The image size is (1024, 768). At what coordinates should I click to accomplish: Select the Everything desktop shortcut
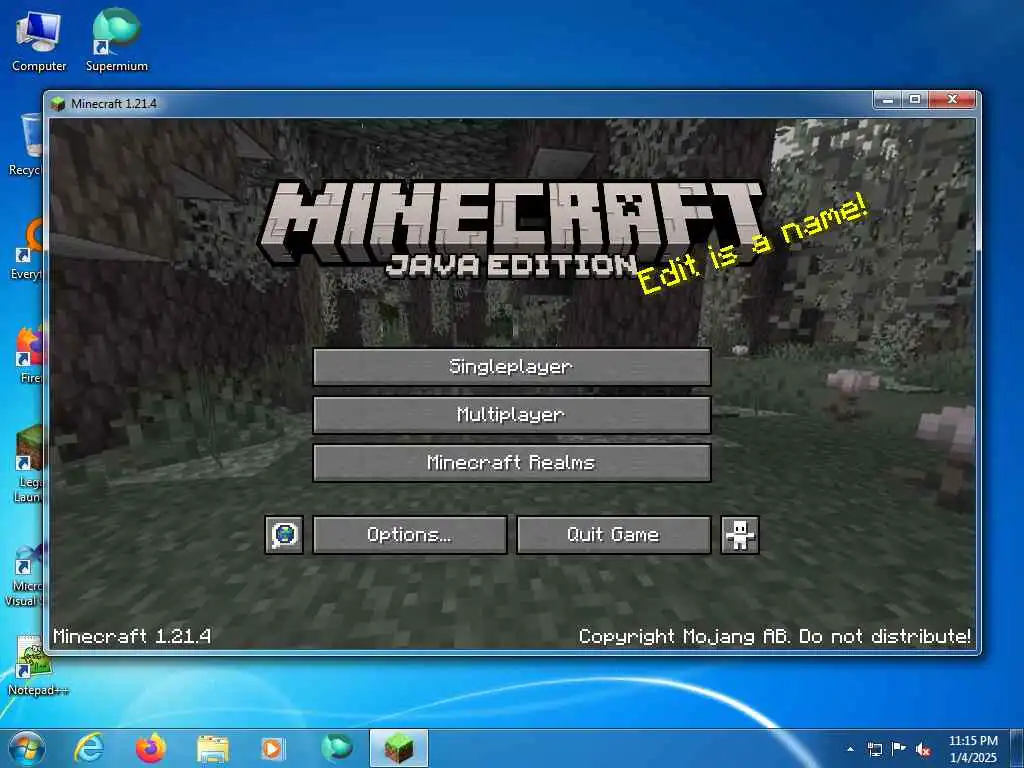pos(27,249)
